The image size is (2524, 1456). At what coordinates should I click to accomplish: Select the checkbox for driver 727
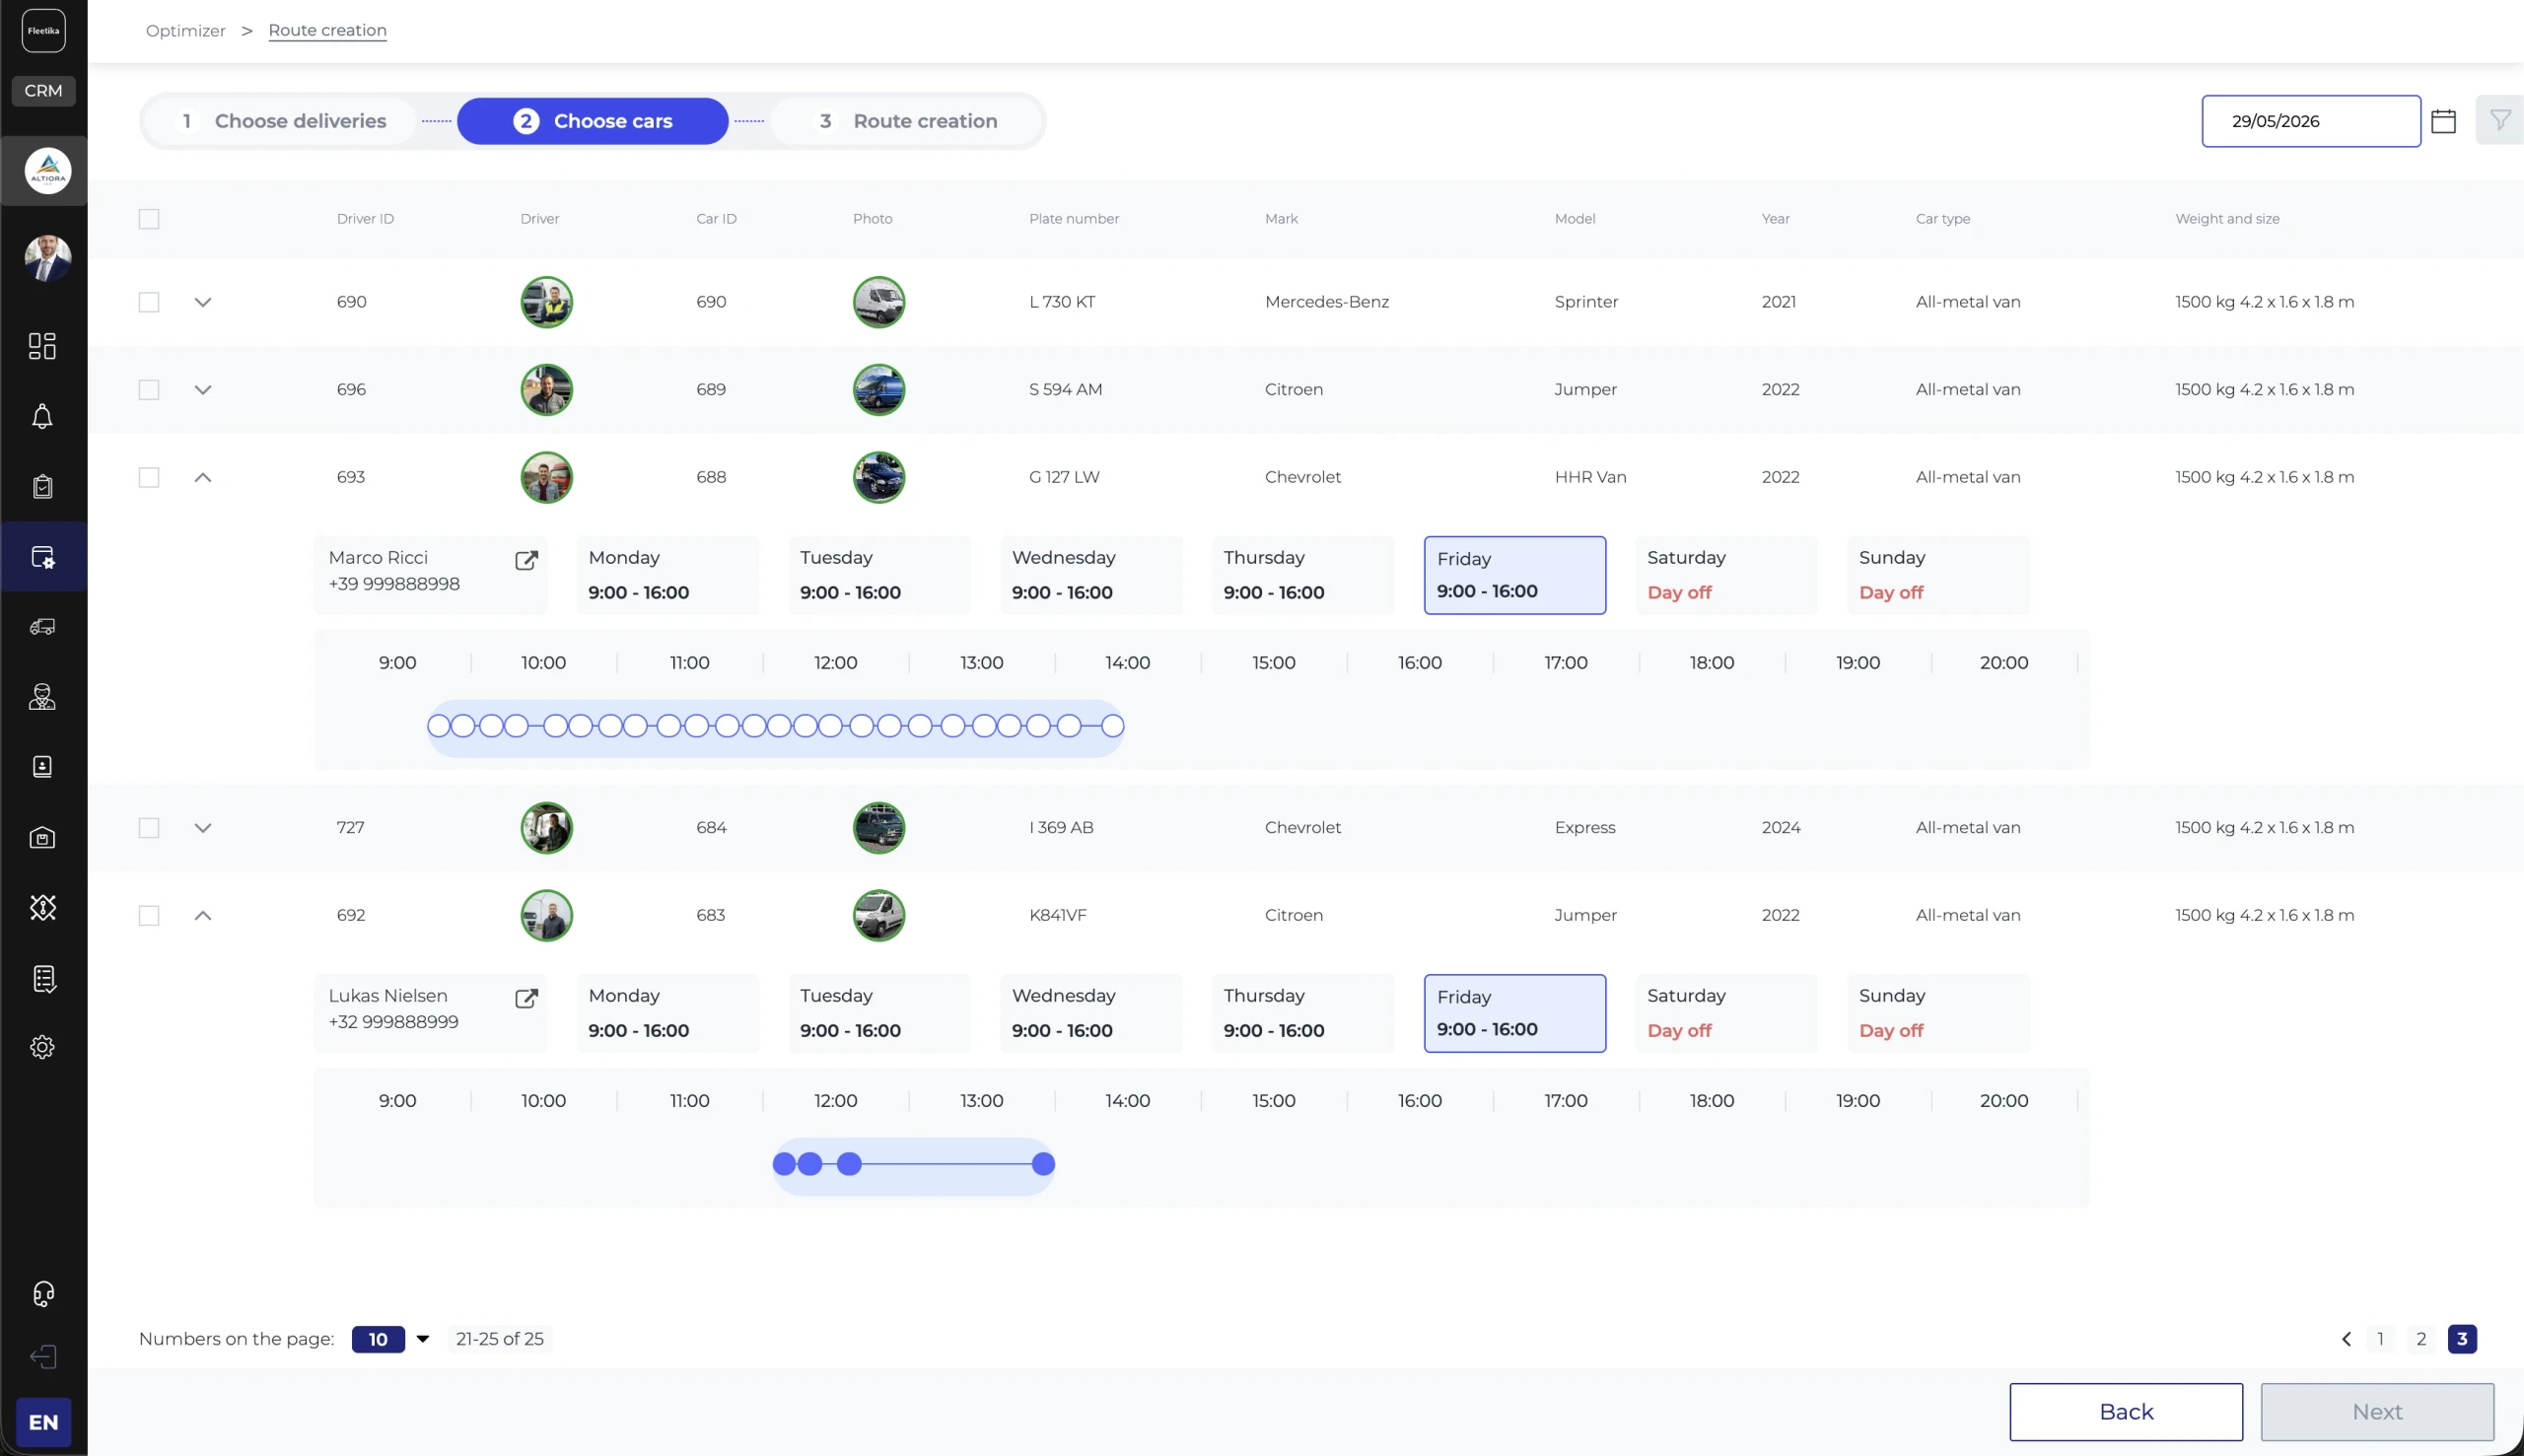click(x=149, y=828)
